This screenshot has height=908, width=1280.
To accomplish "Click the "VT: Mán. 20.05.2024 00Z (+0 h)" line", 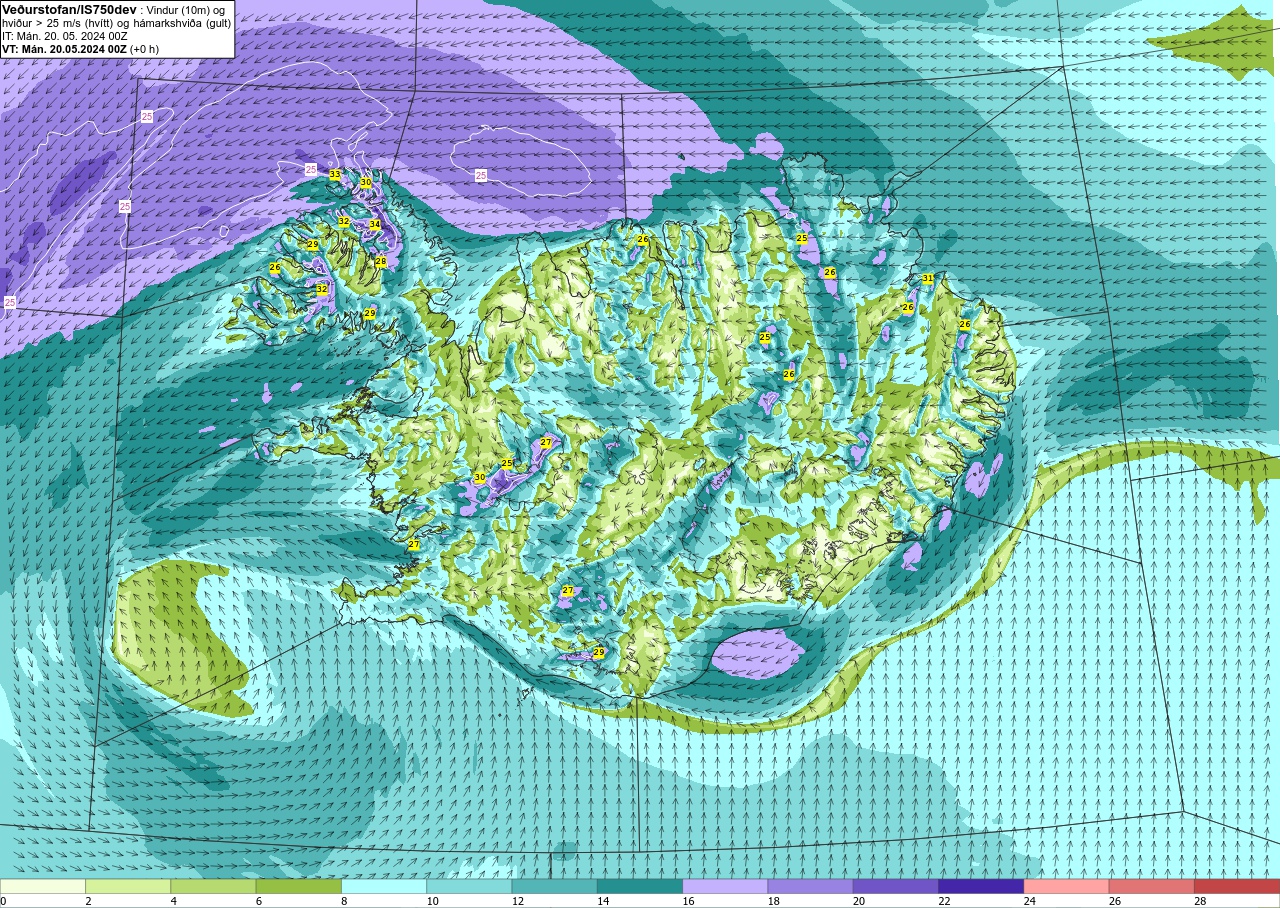I will 80,49.
